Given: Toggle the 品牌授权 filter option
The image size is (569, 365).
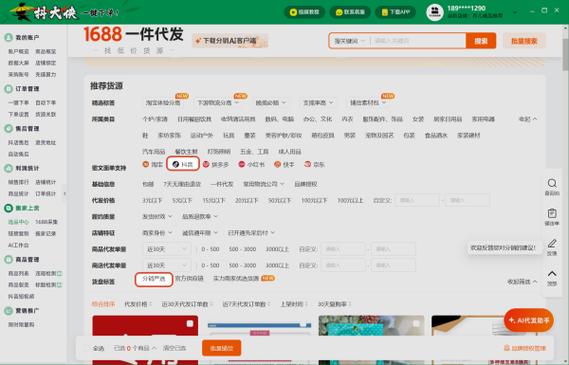Looking at the screenshot, I should pyautogui.click(x=306, y=184).
